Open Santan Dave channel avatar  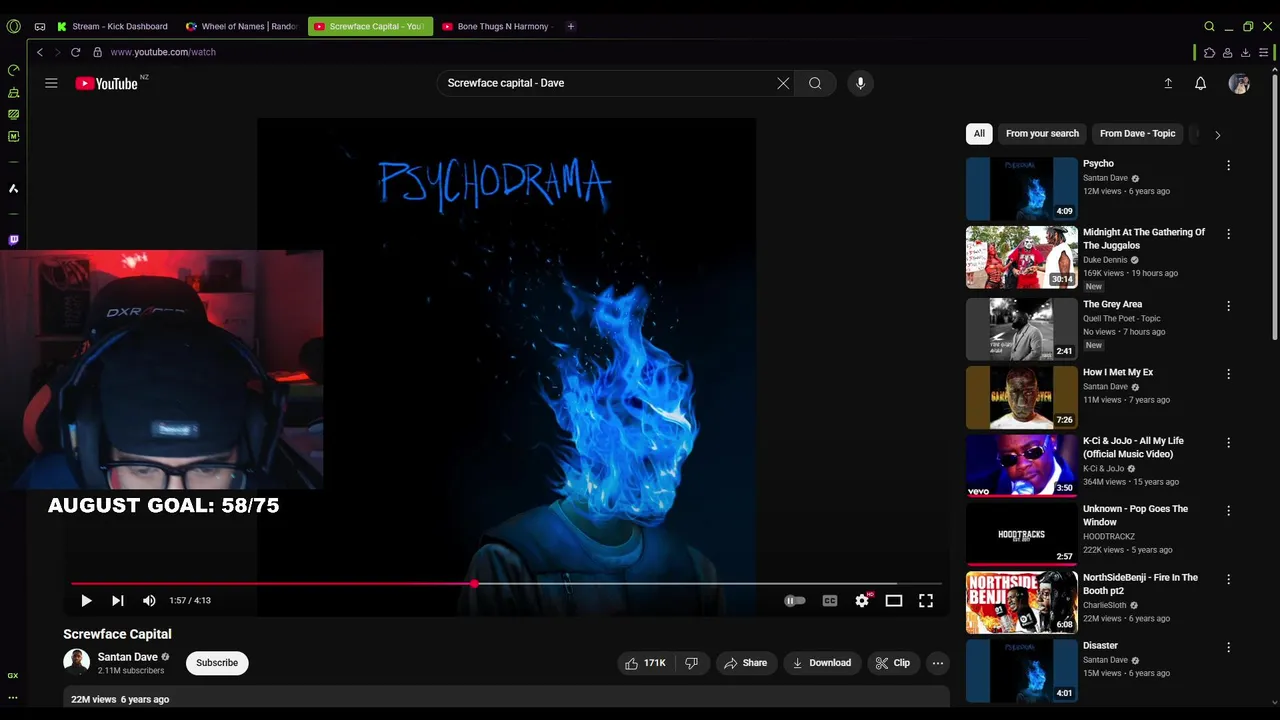[76, 662]
